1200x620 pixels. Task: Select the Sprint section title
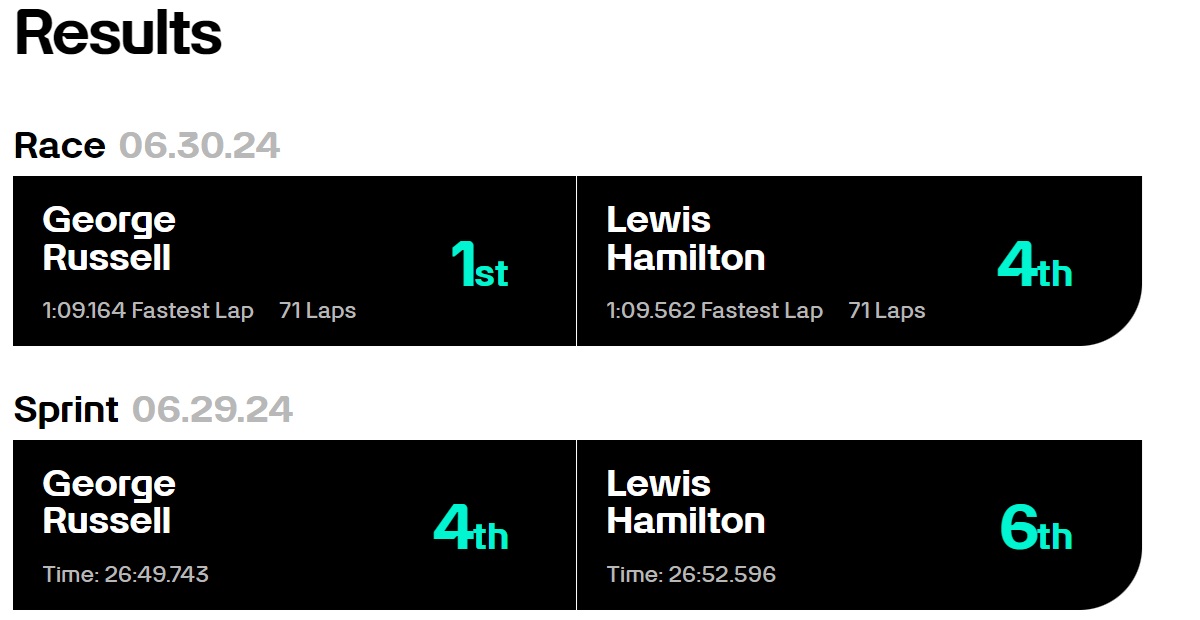coord(66,410)
